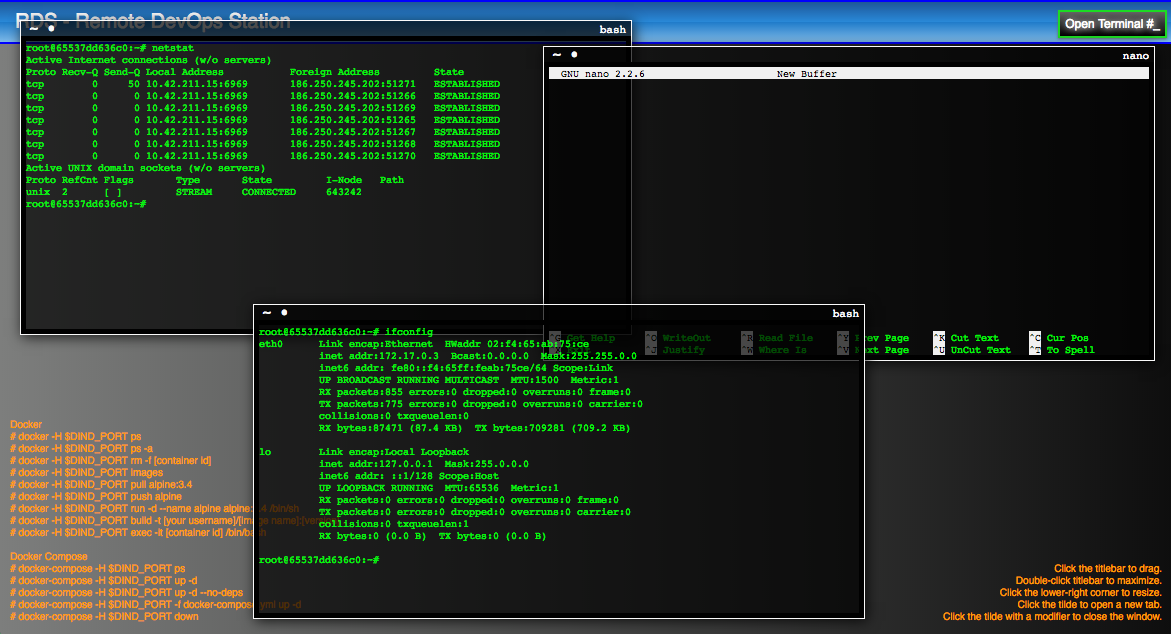Click the dot icon in the nano window titlebar
1171x634 pixels.
point(574,55)
